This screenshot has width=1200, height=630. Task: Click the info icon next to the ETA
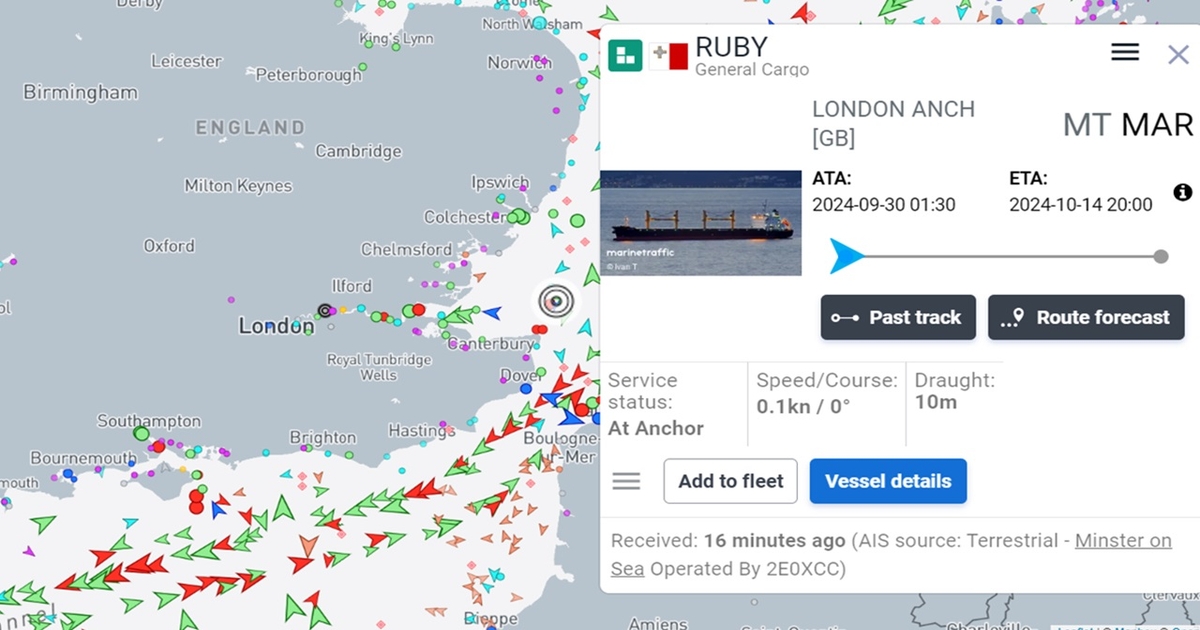(x=1182, y=192)
